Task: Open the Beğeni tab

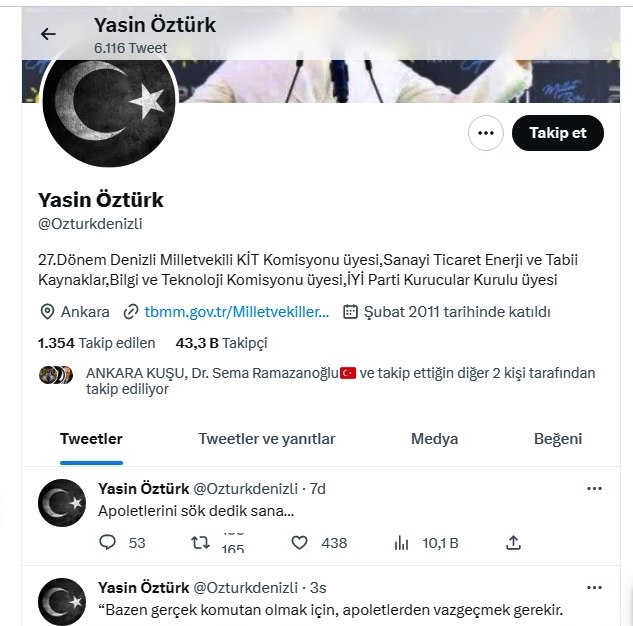Action: point(557,439)
